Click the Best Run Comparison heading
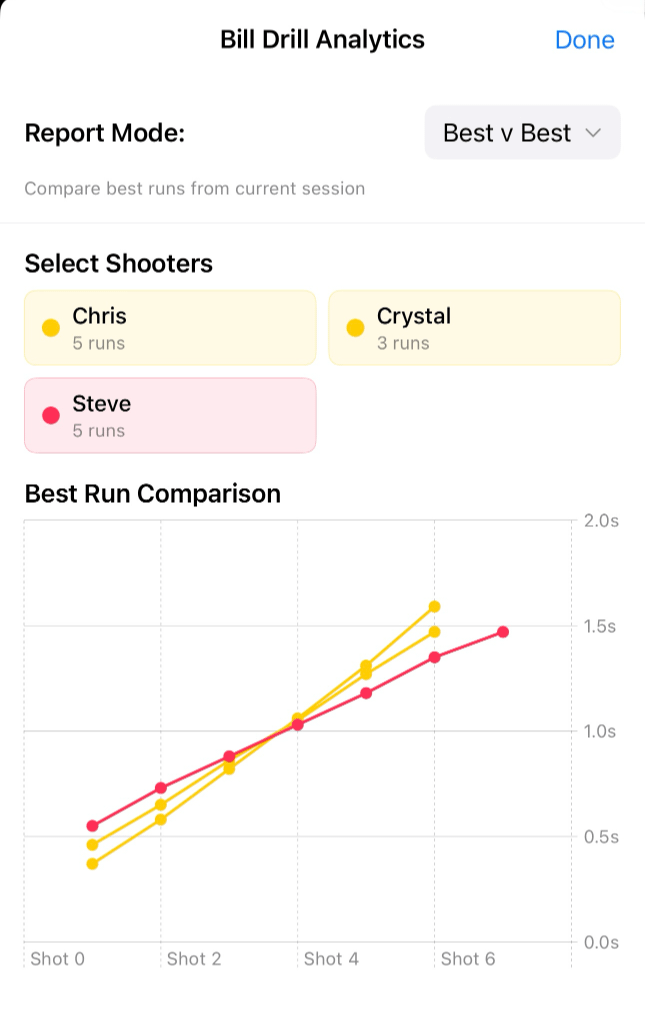645x1012 pixels. tap(152, 494)
